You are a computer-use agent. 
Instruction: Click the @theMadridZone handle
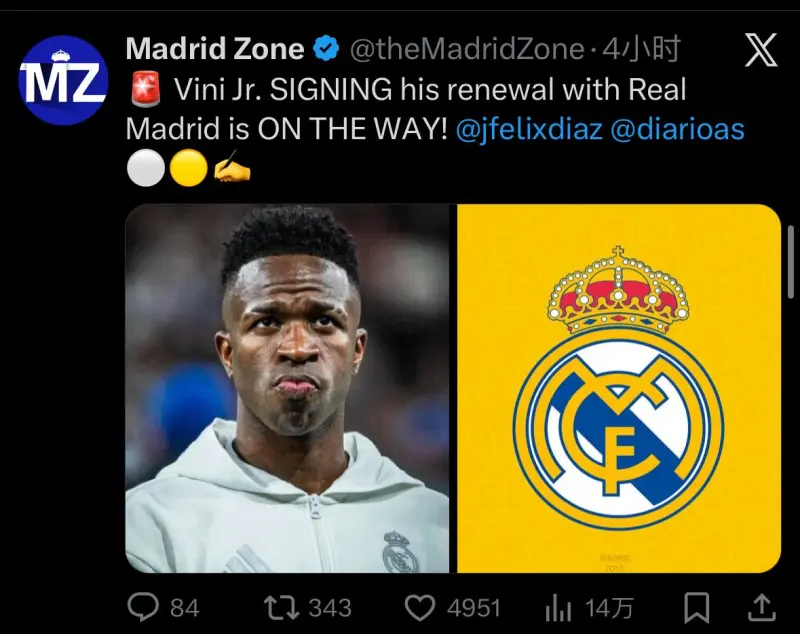(467, 49)
